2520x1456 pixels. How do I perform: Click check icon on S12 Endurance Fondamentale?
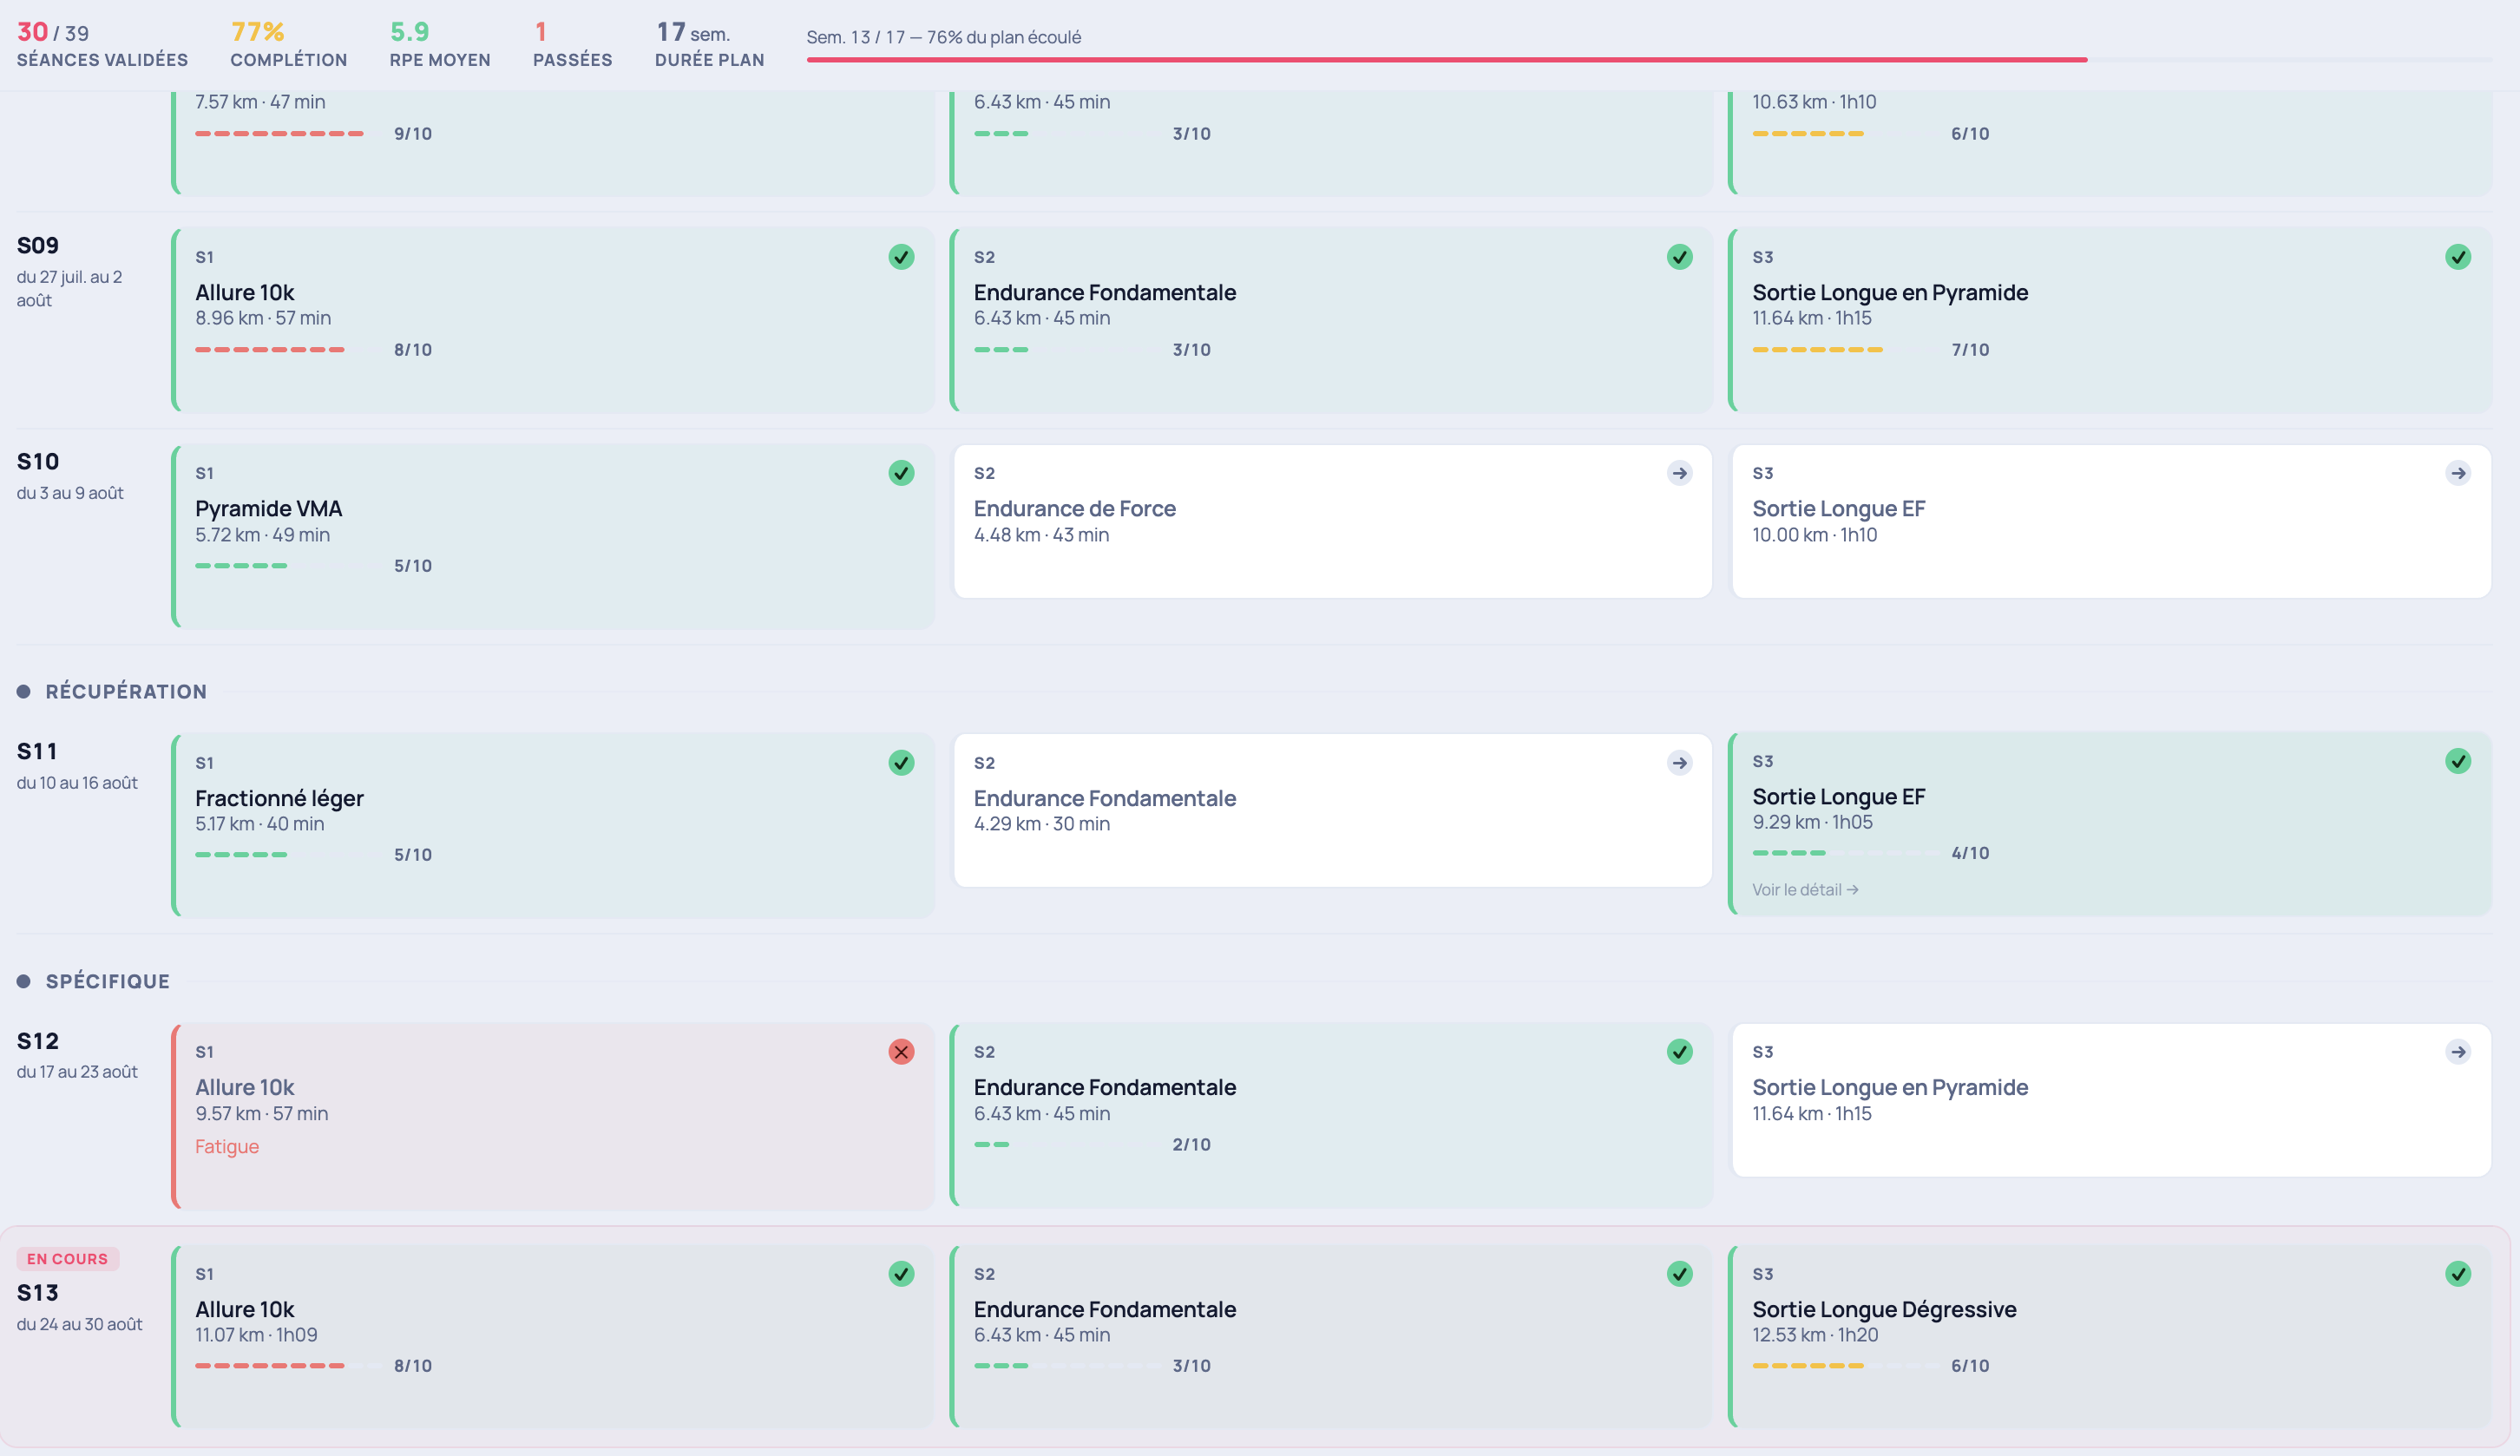[x=1679, y=1052]
